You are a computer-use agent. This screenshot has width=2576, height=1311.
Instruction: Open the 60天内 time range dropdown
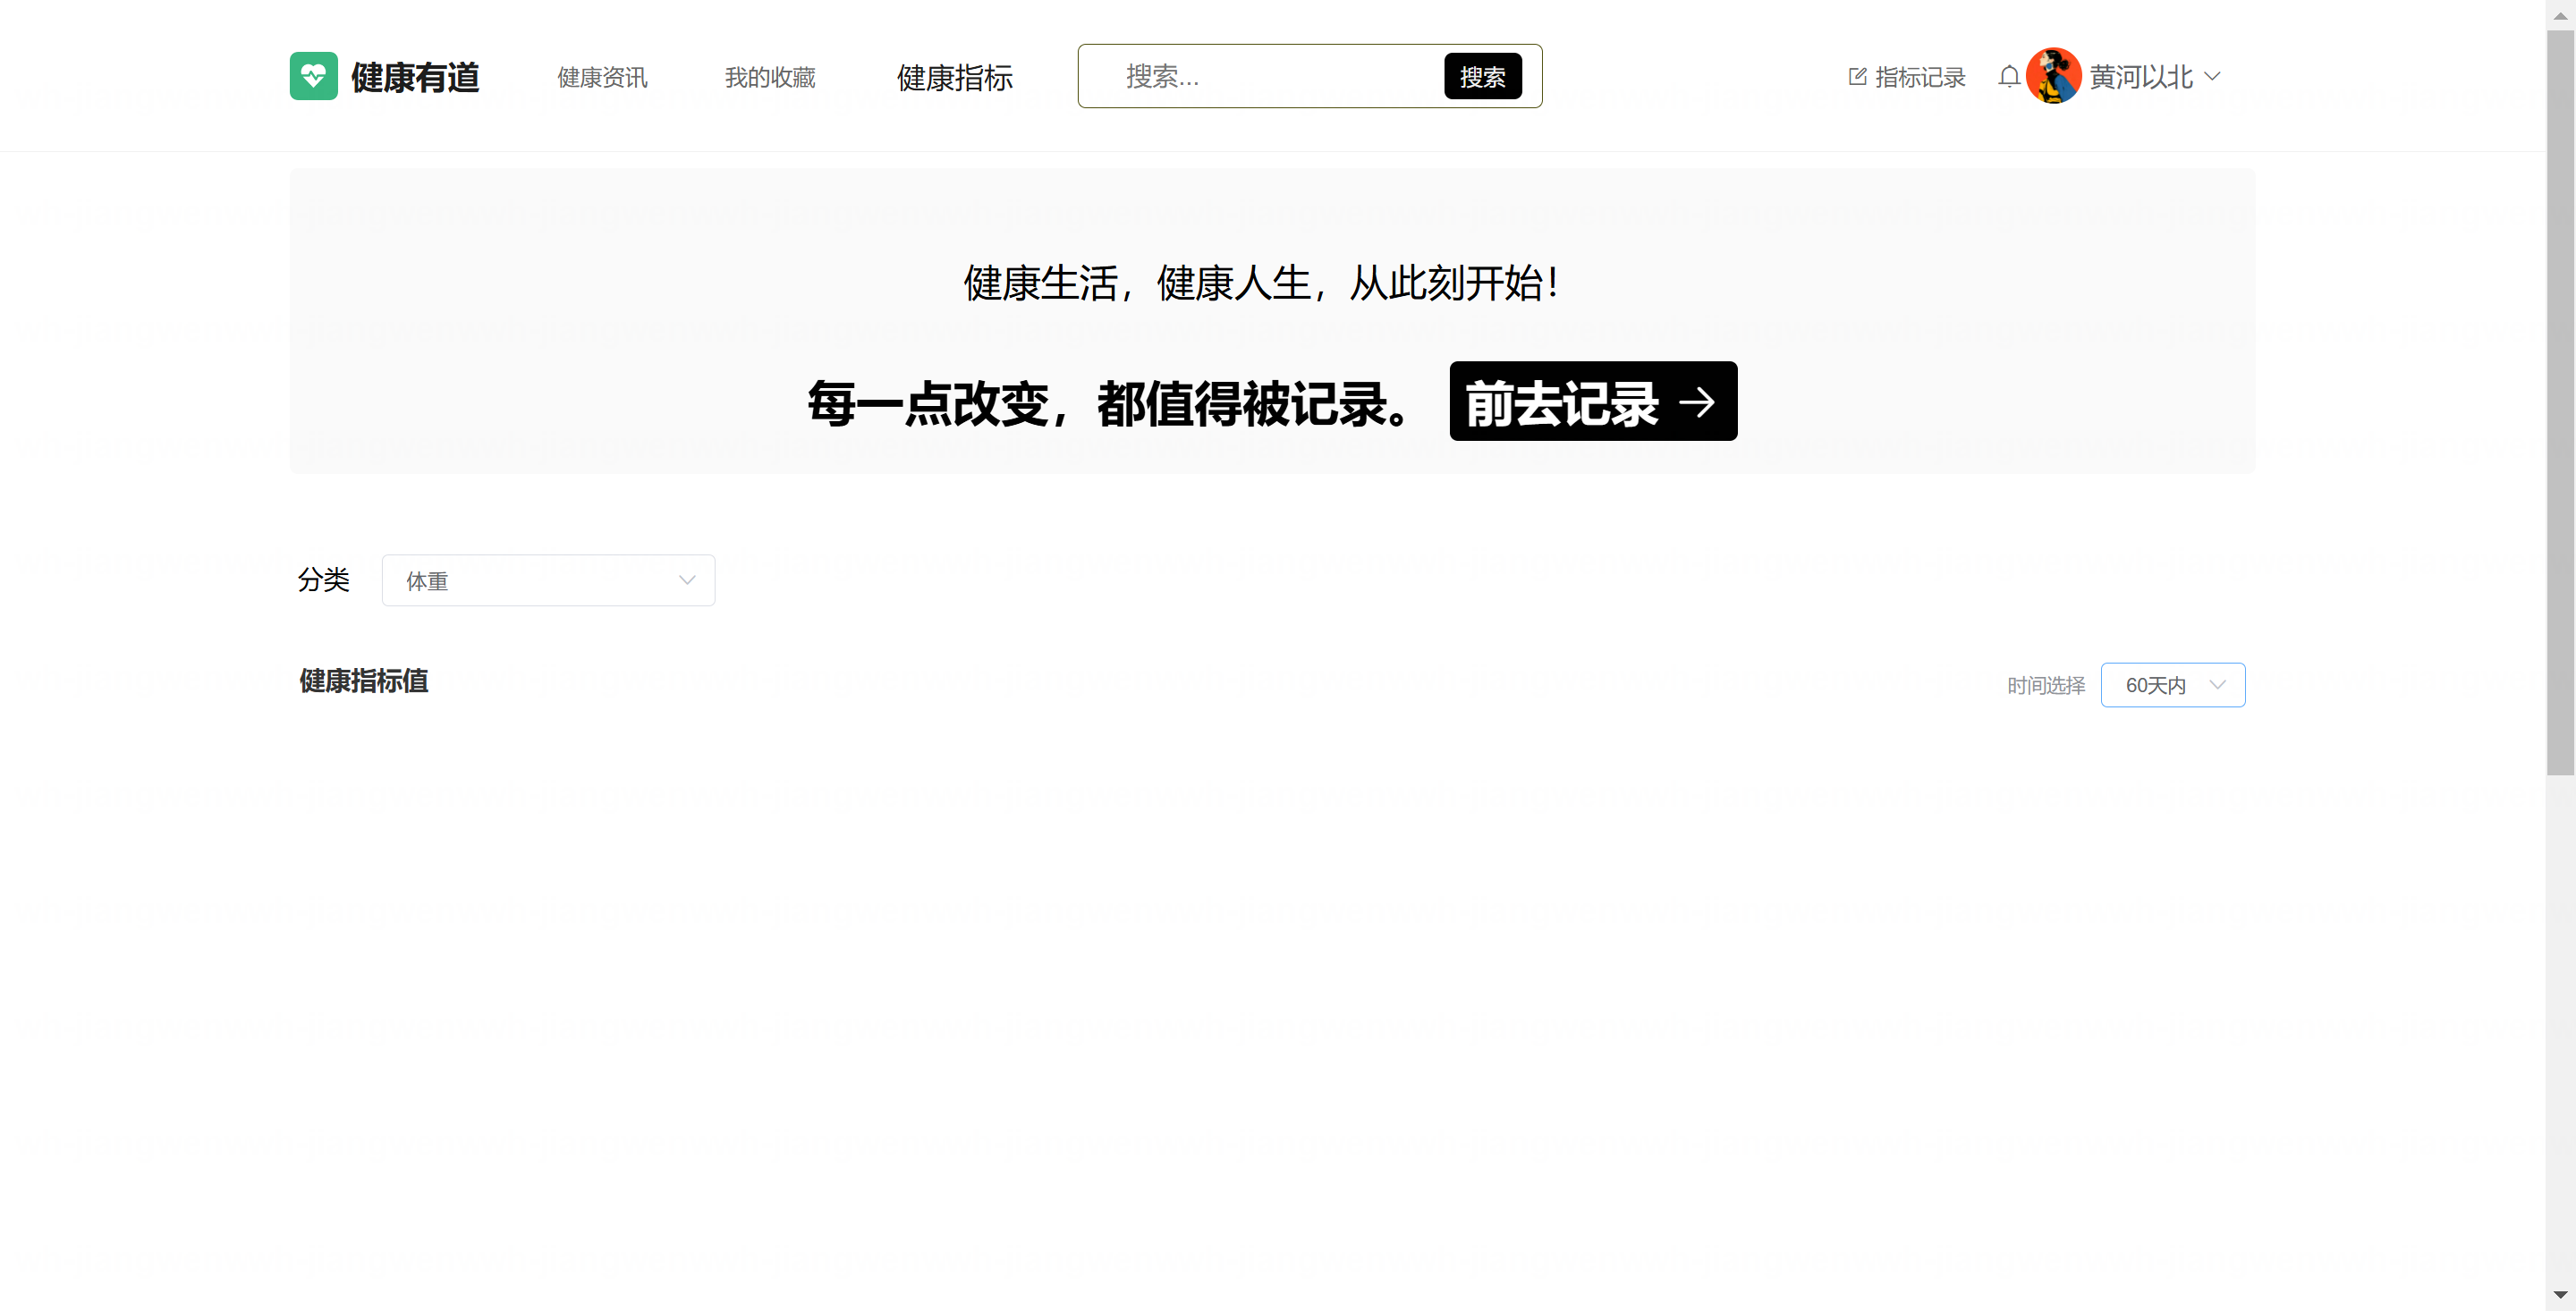pos(2172,685)
